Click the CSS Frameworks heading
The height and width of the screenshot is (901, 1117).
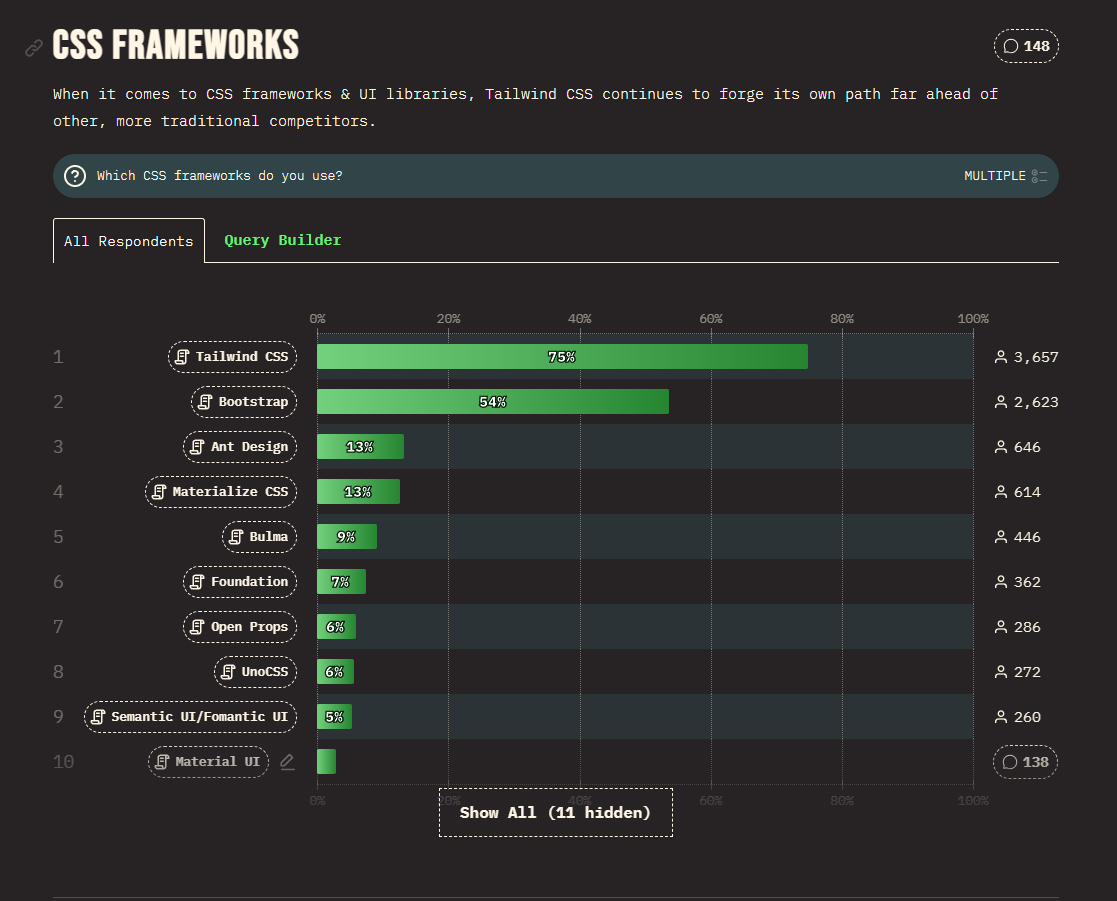click(176, 46)
